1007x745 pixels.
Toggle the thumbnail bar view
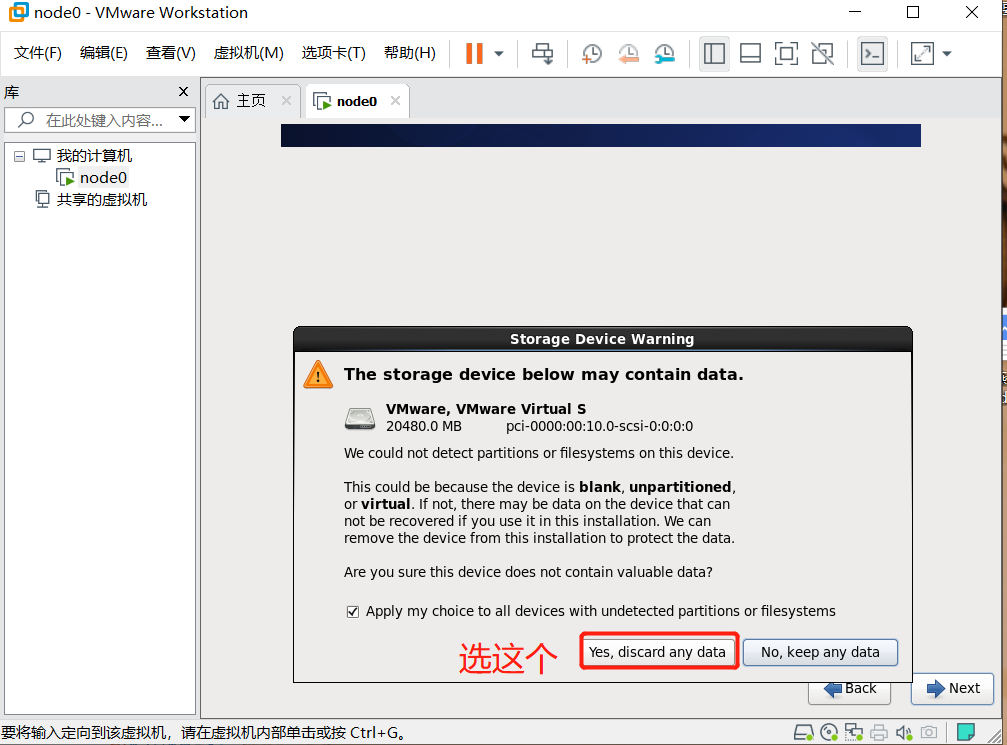click(750, 53)
